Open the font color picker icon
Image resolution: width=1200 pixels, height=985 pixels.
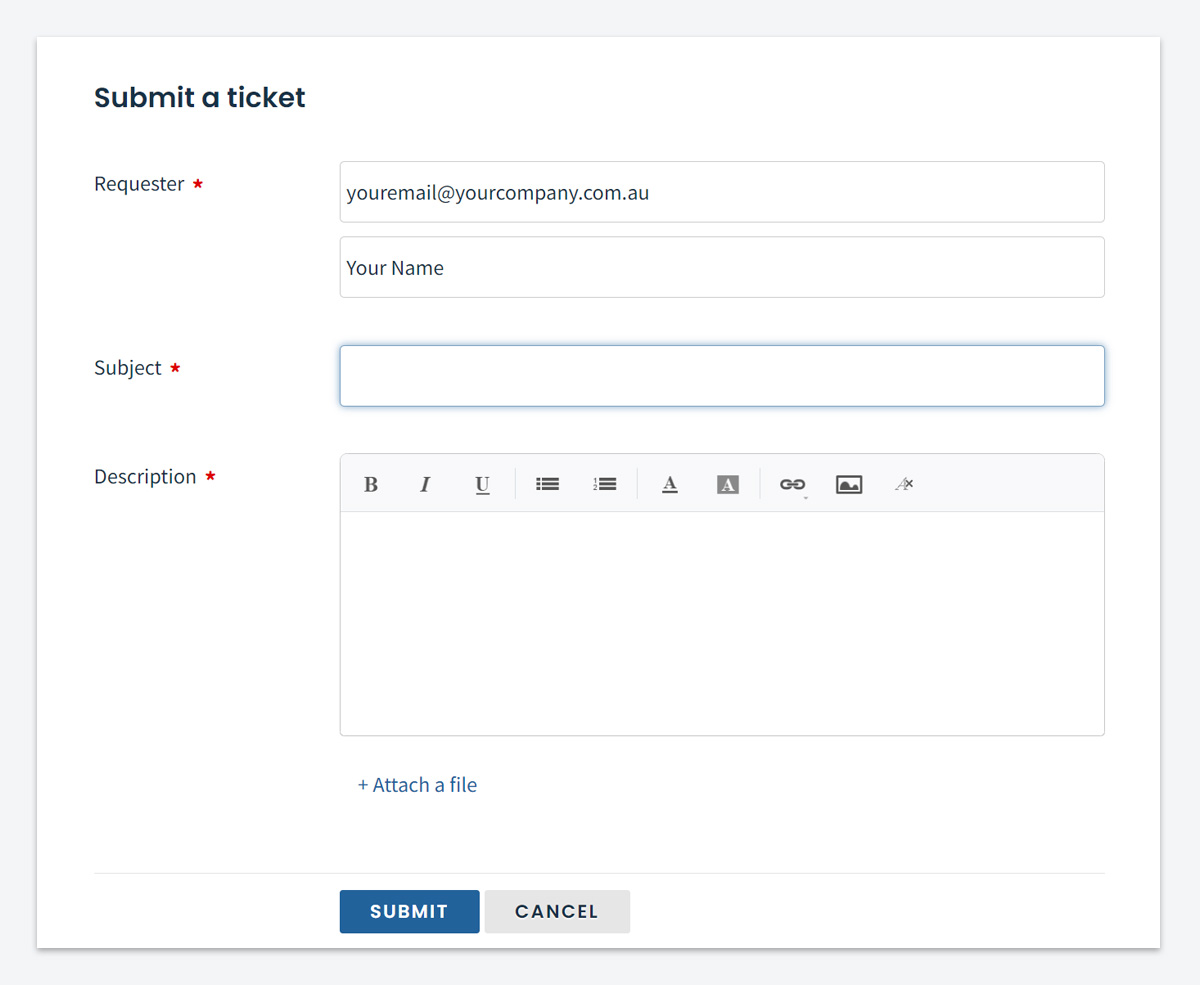(x=669, y=484)
